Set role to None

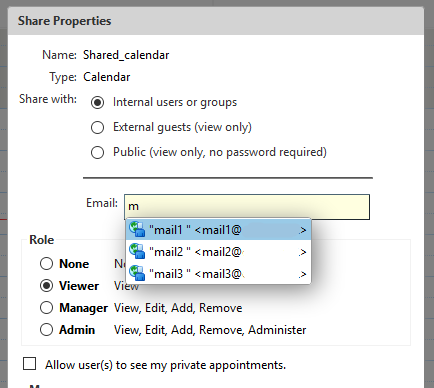pyautogui.click(x=46, y=264)
